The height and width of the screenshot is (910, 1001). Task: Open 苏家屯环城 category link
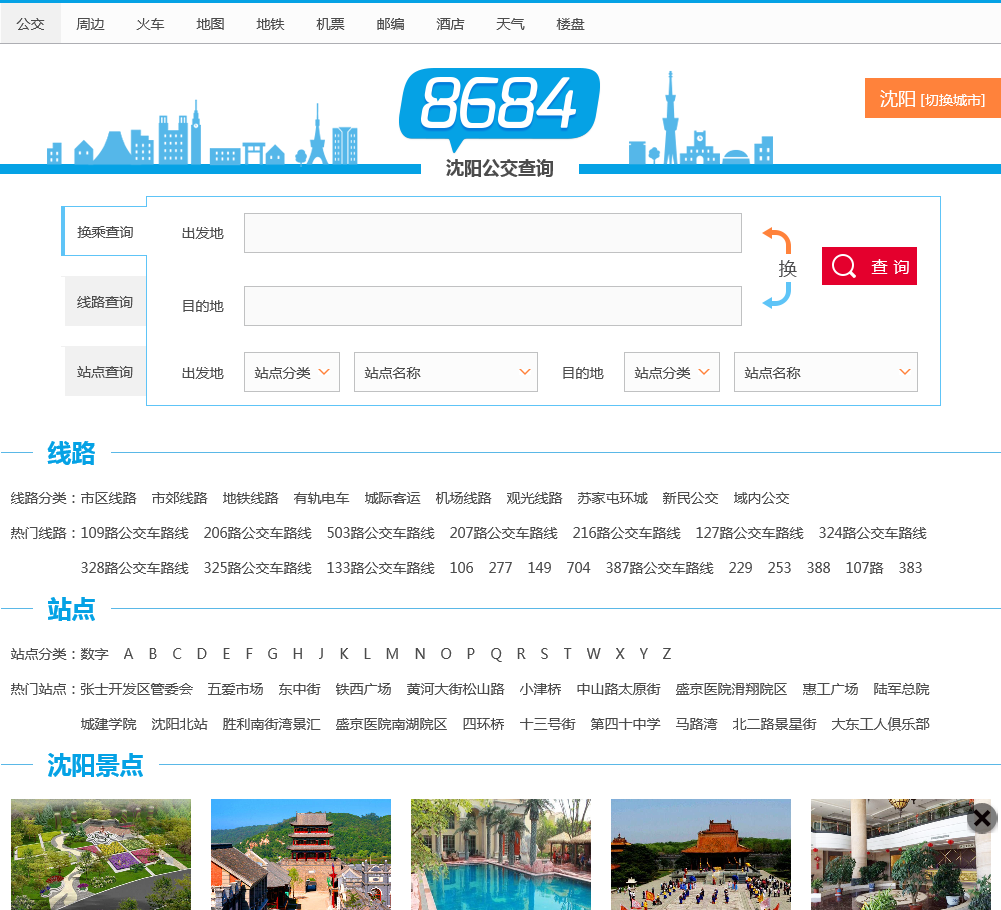(x=612, y=498)
